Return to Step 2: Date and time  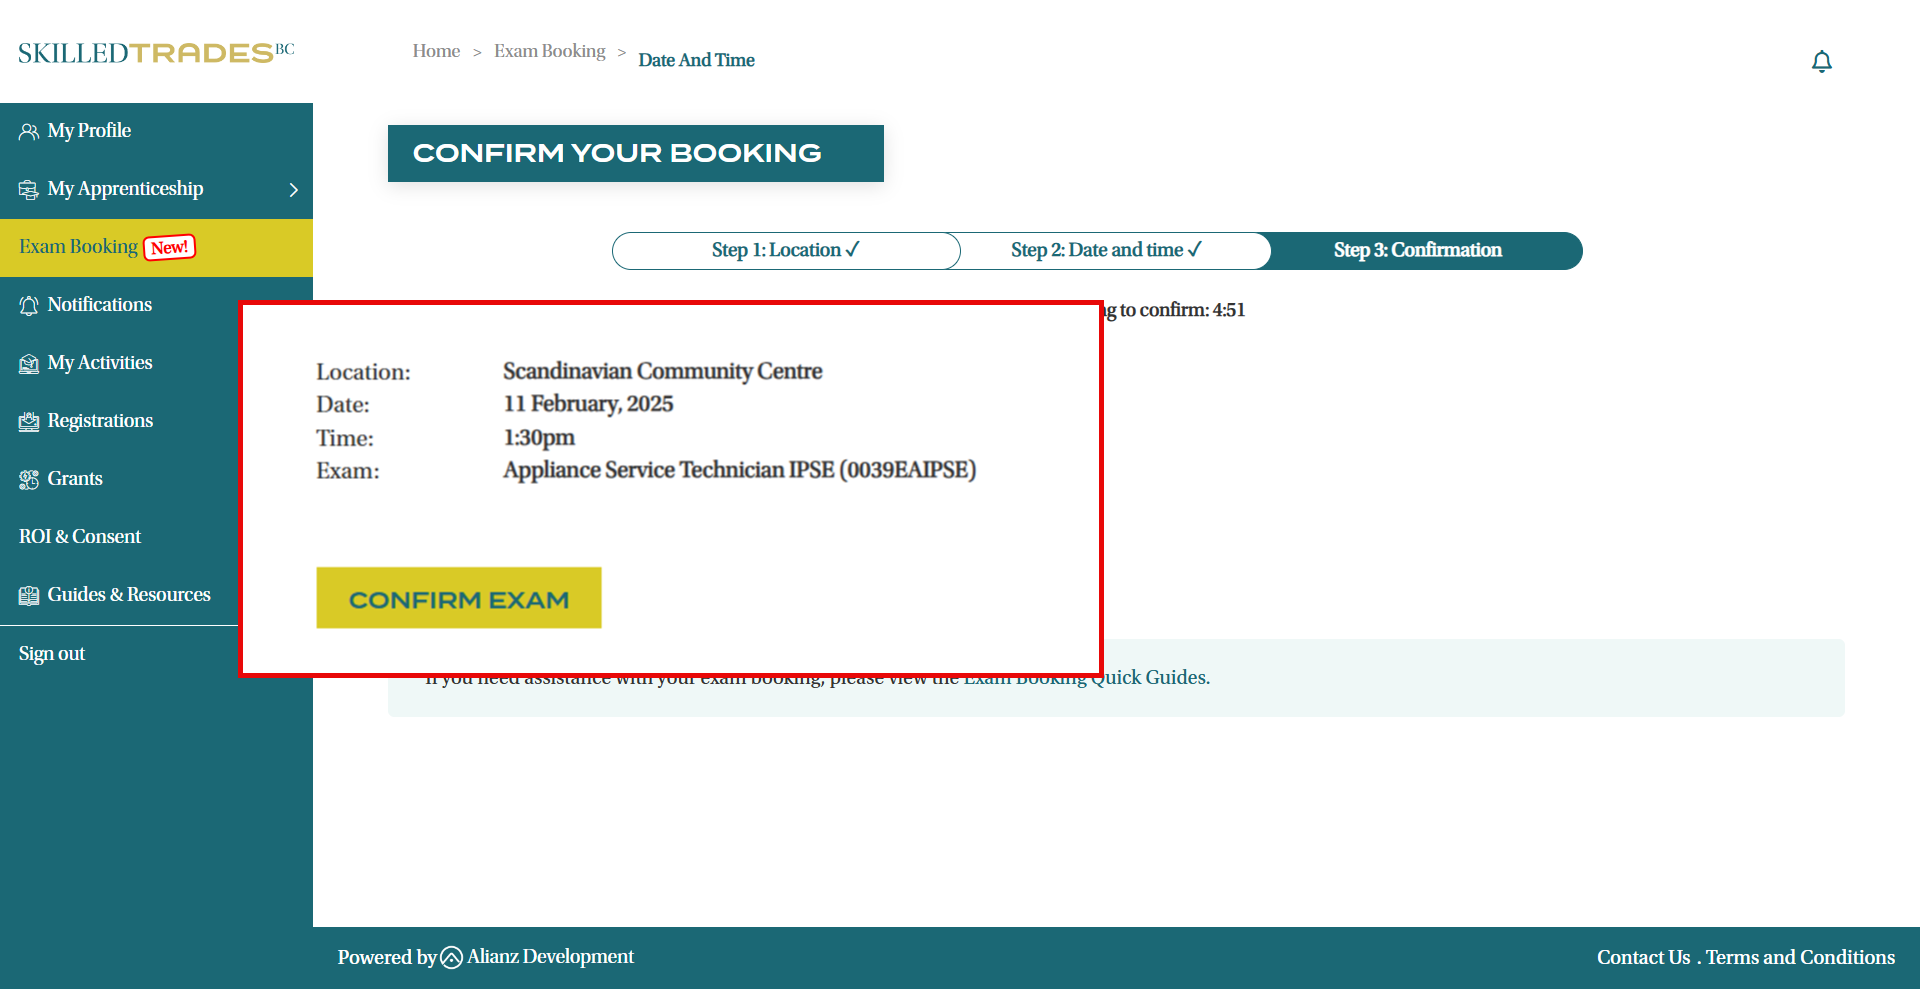coord(1106,251)
